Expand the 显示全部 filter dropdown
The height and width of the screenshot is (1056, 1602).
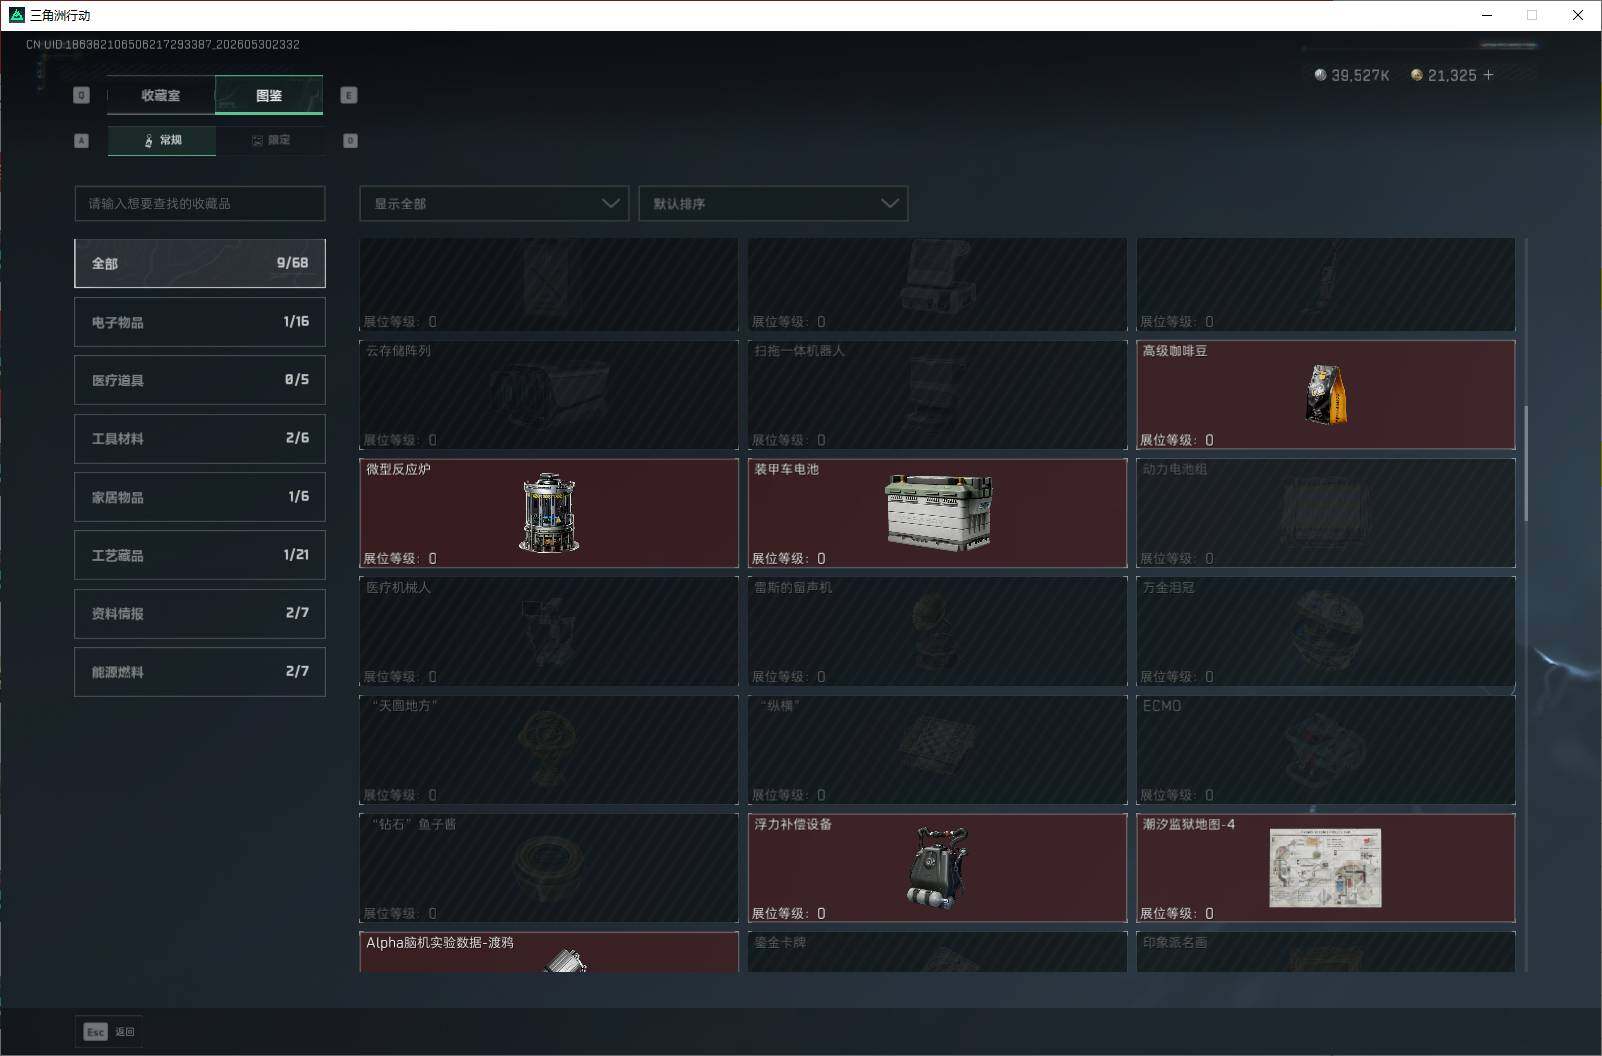coord(494,203)
